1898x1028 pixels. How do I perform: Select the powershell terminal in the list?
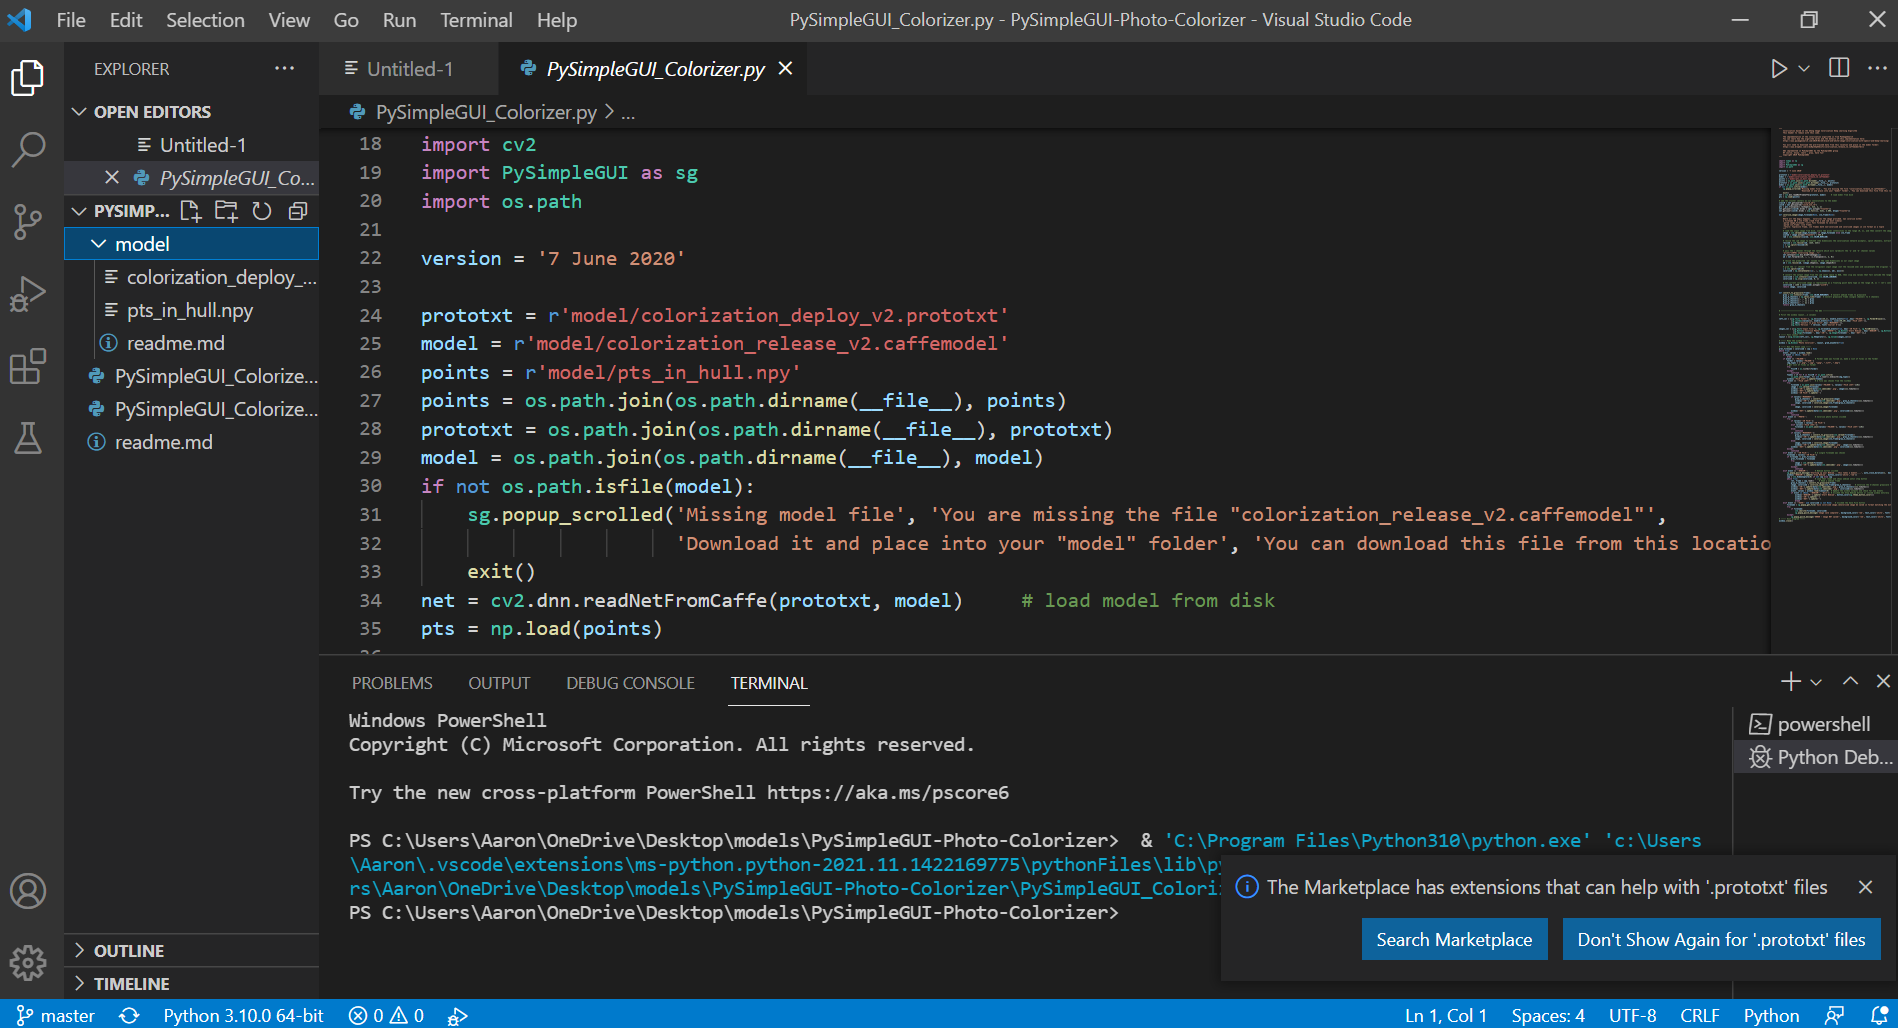point(1819,723)
